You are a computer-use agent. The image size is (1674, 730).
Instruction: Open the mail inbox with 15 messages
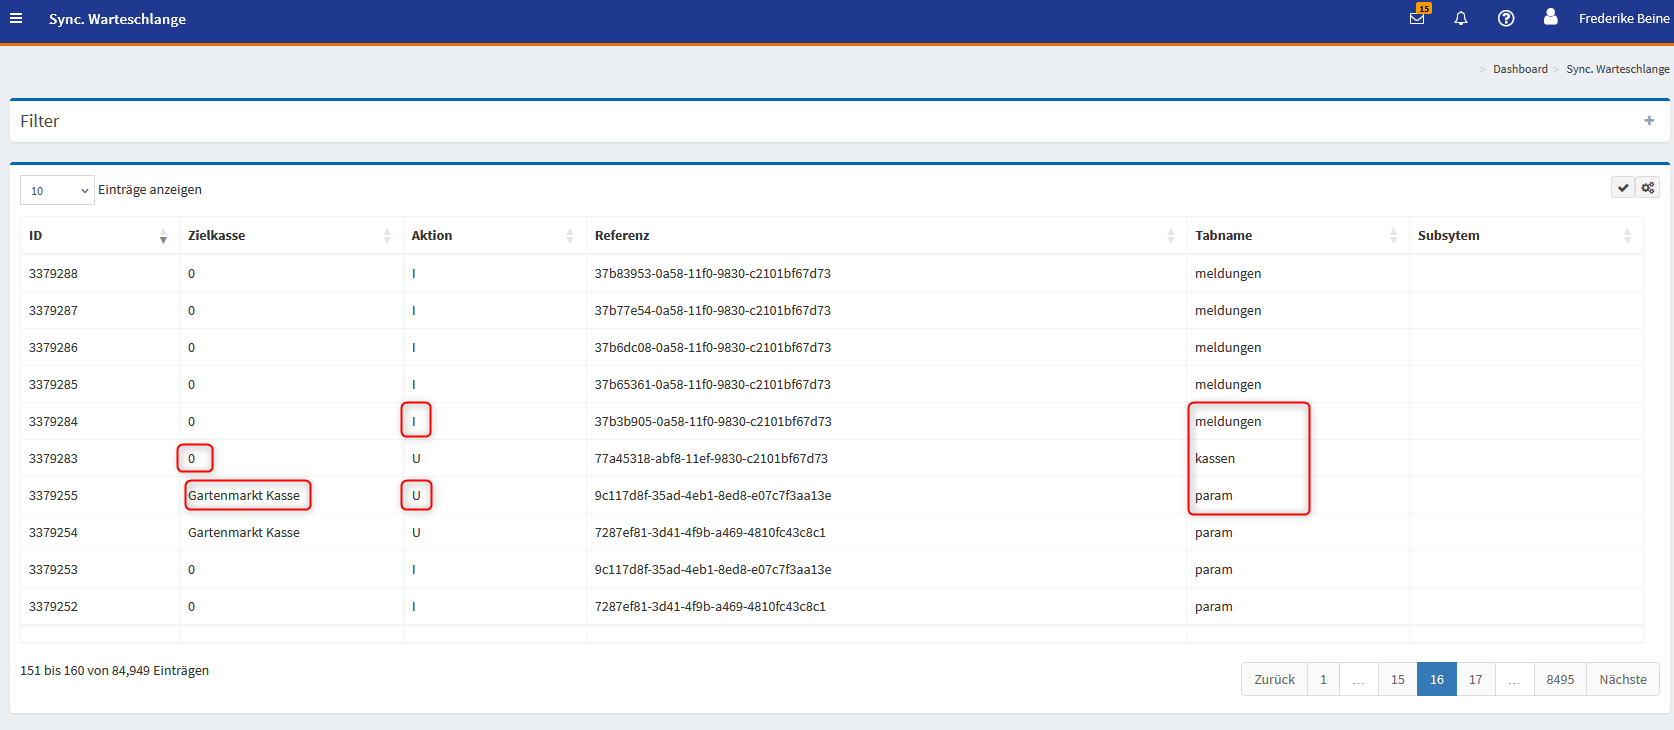click(x=1417, y=19)
